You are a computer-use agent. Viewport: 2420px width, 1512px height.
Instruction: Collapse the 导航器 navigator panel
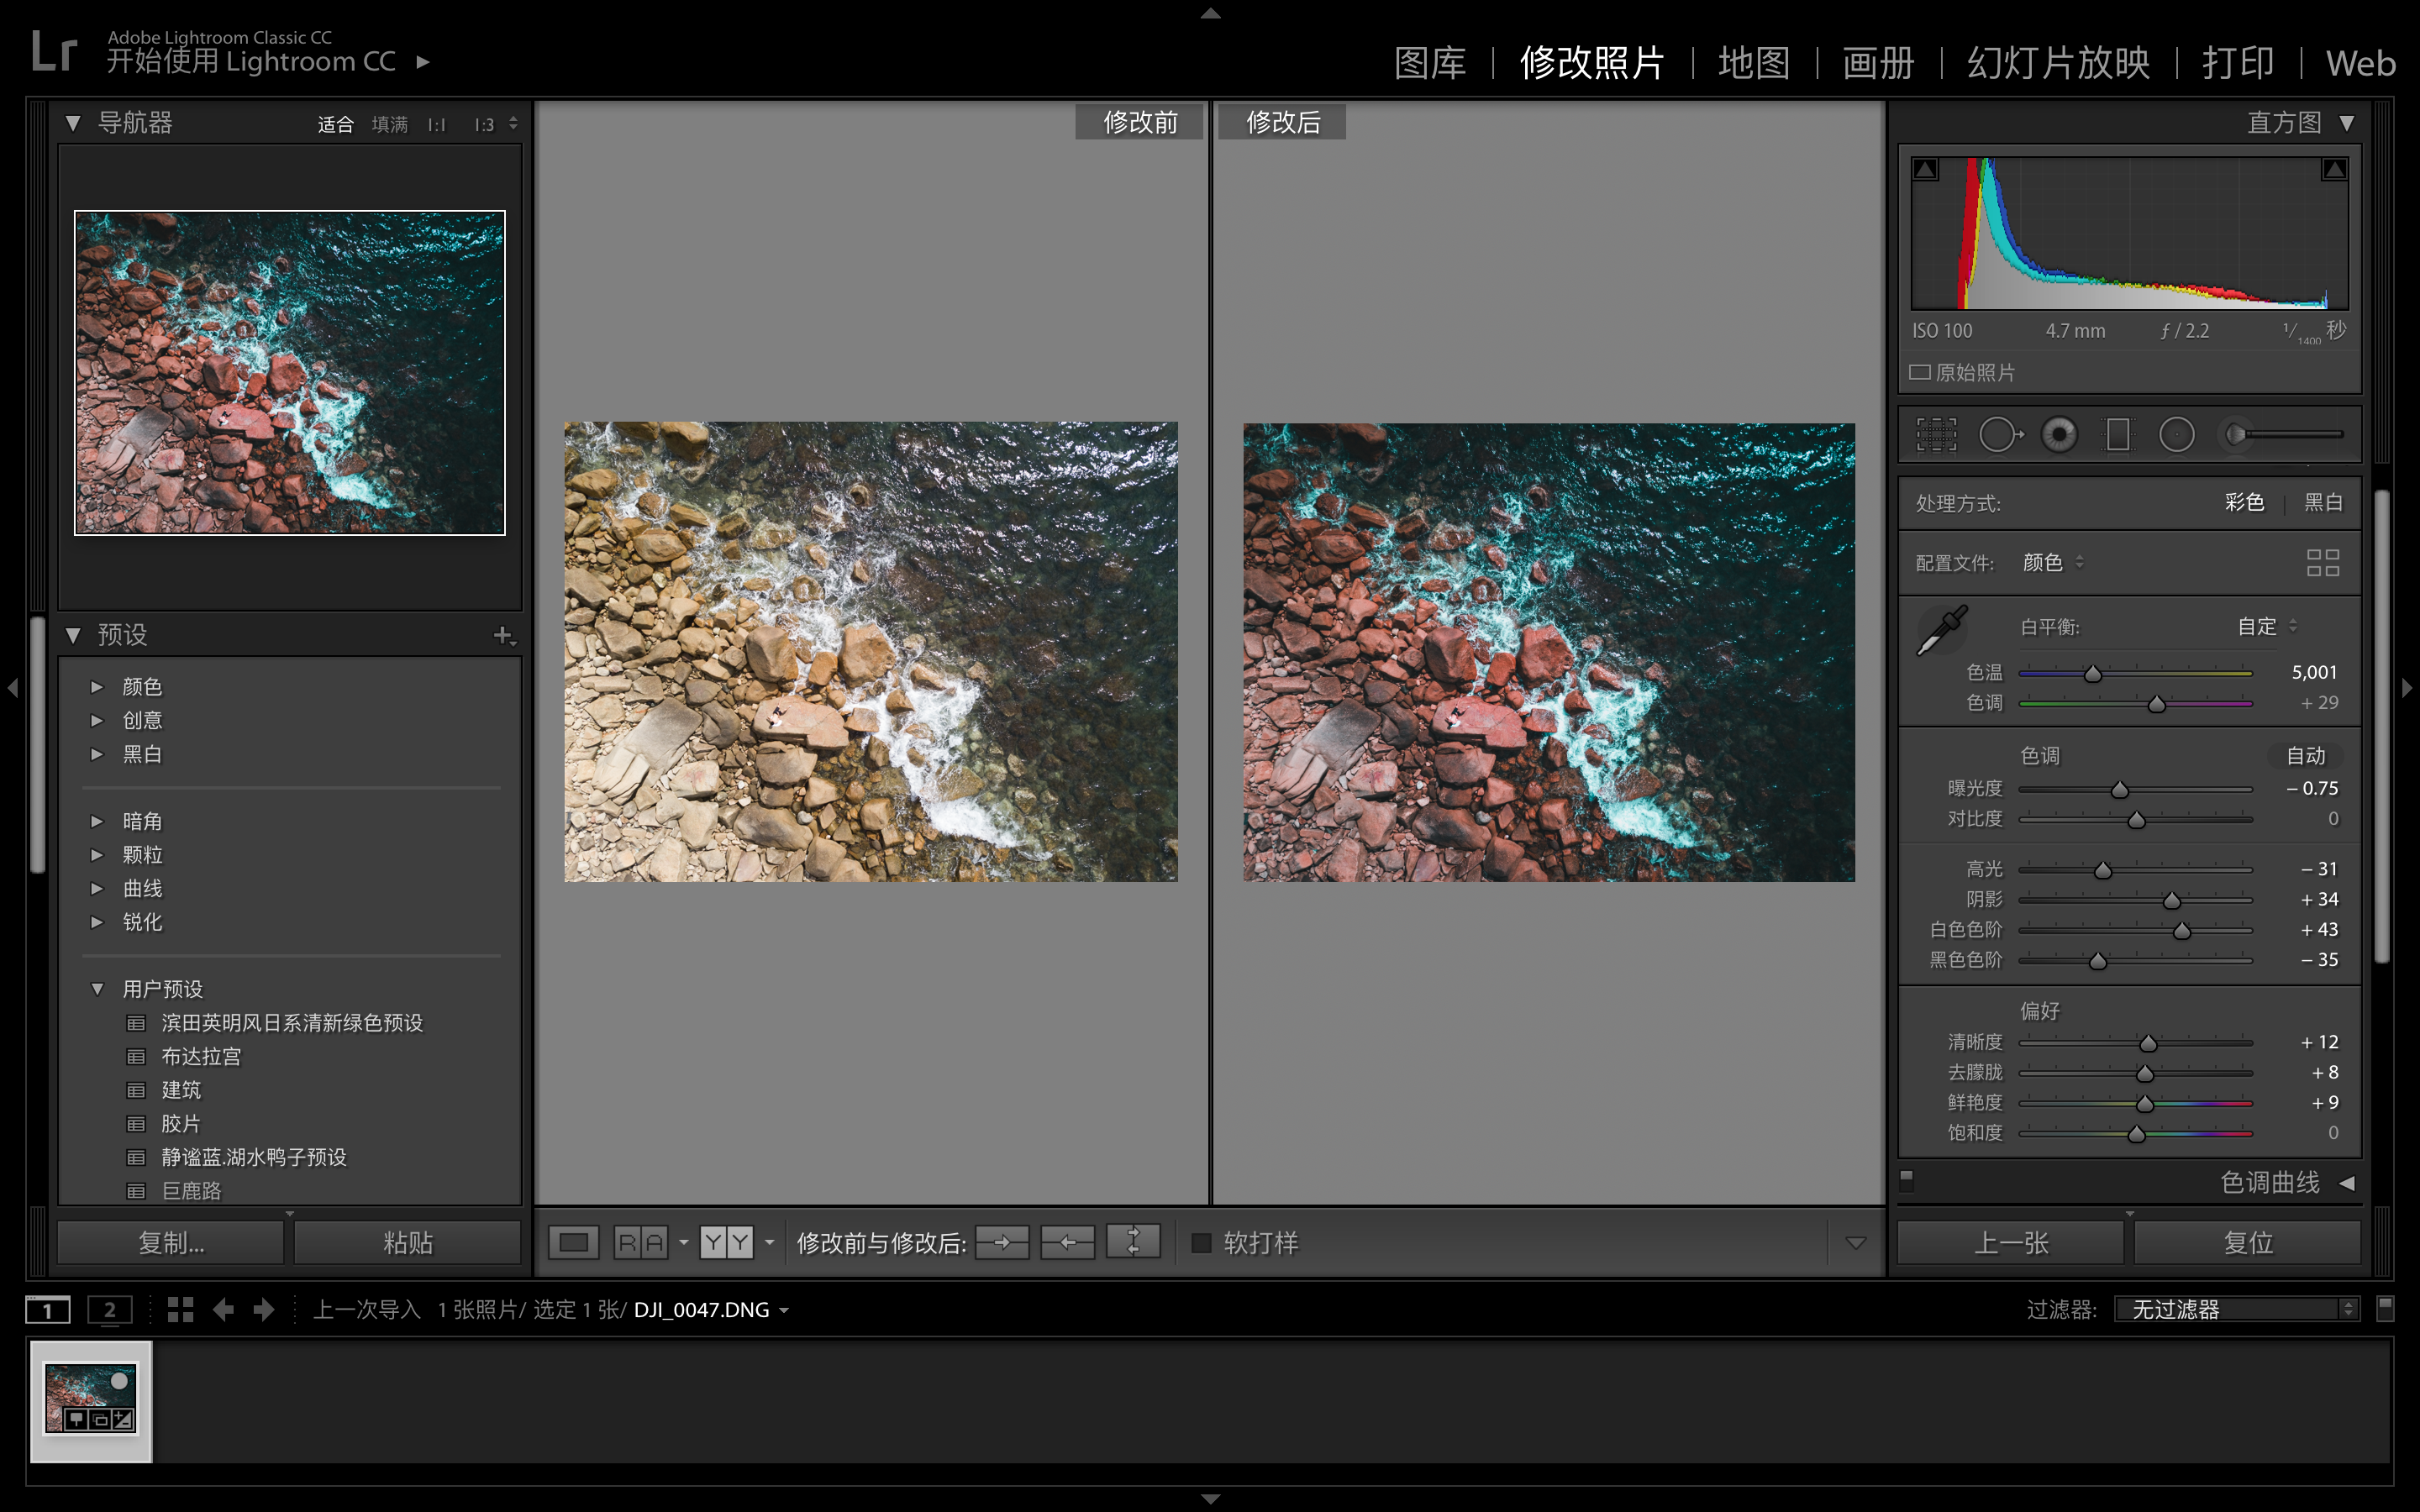click(73, 123)
